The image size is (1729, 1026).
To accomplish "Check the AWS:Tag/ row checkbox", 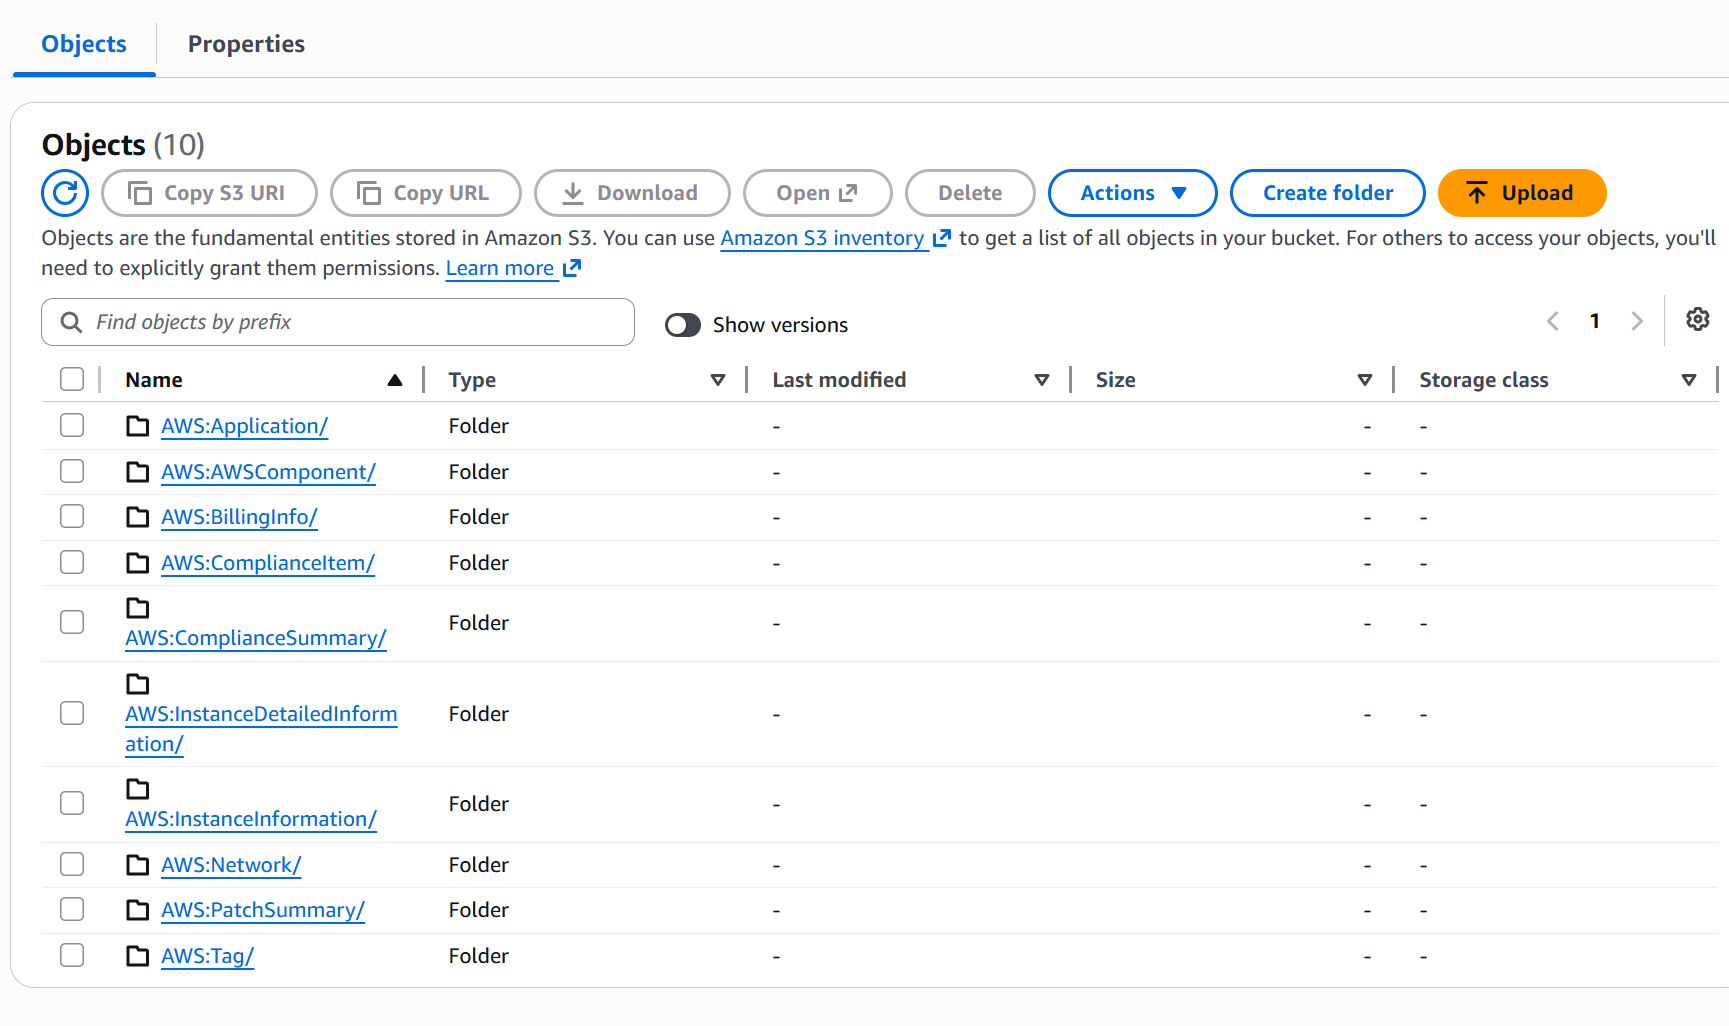I will 72,955.
